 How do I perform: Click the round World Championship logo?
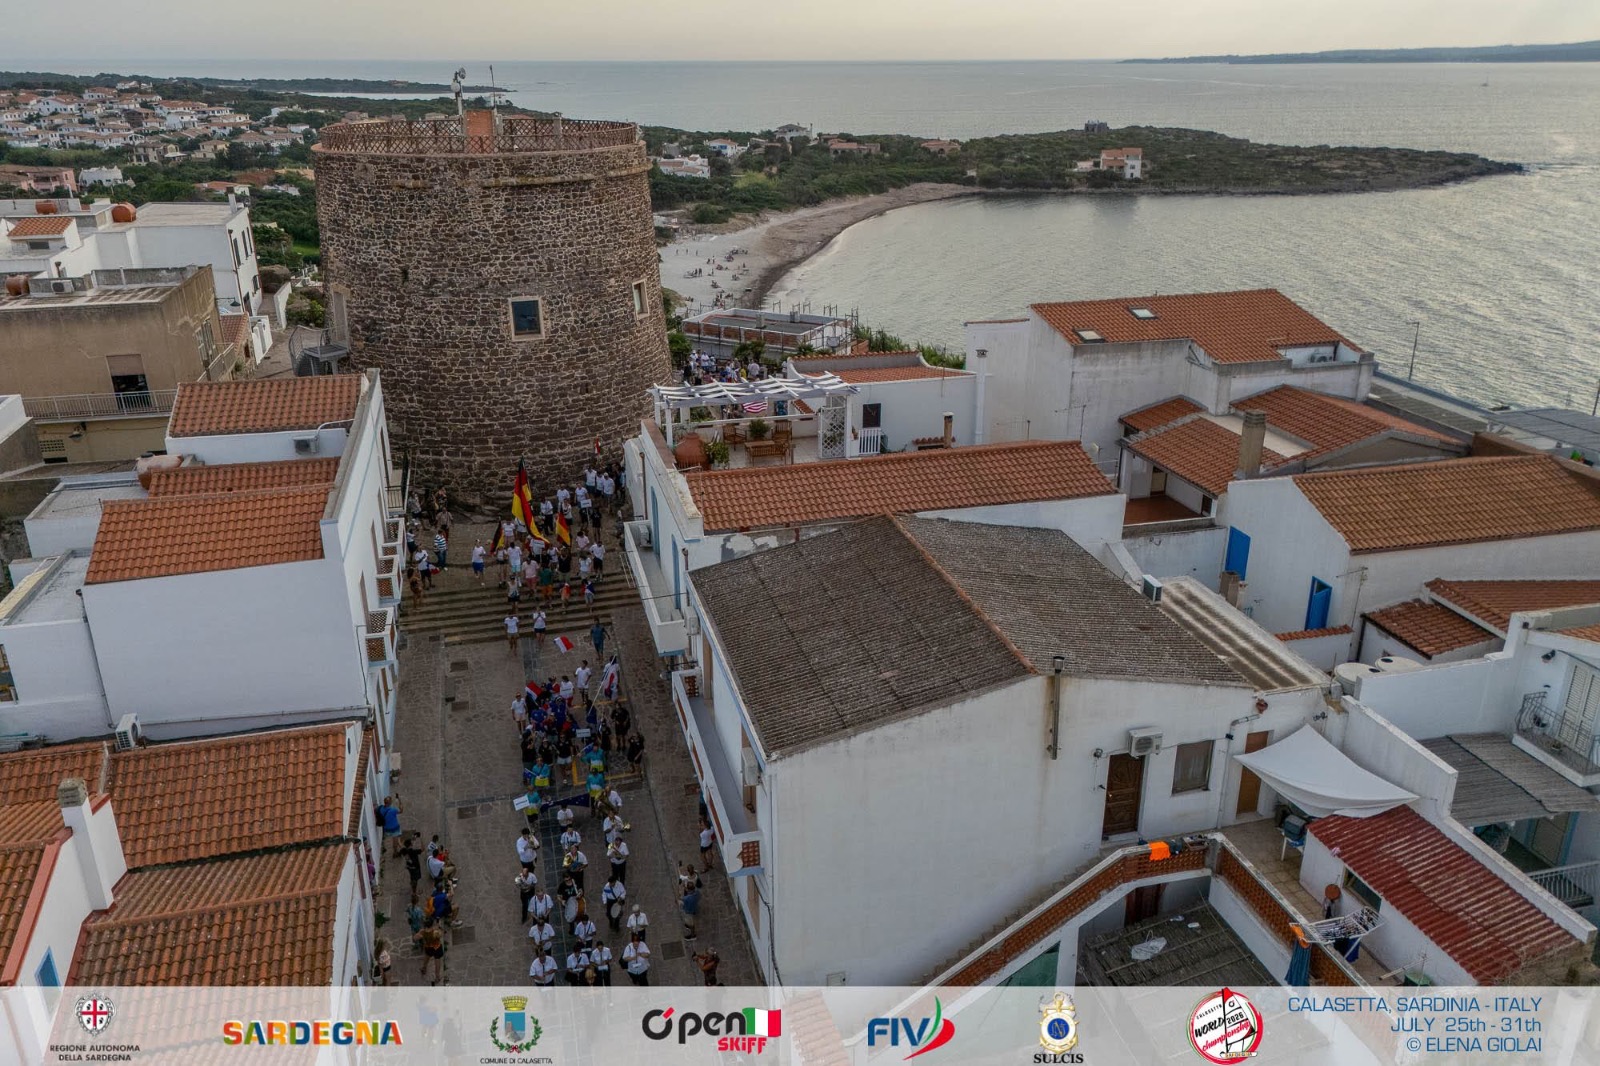[1225, 1026]
